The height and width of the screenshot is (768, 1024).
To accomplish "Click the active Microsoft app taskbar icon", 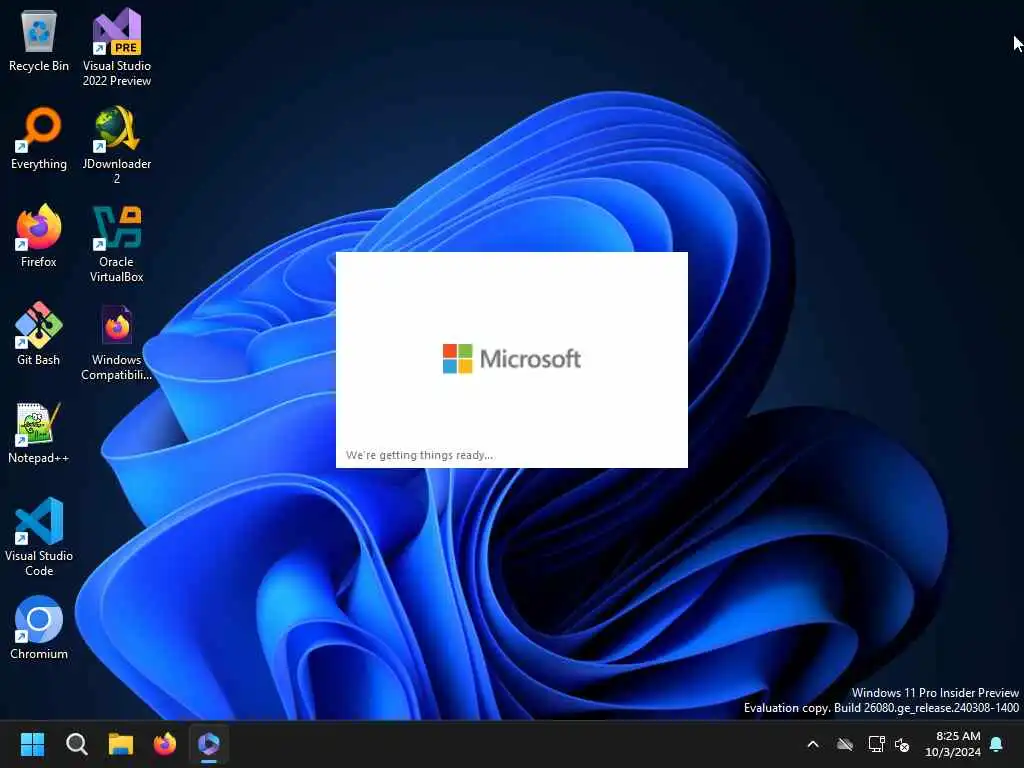I will pos(209,744).
